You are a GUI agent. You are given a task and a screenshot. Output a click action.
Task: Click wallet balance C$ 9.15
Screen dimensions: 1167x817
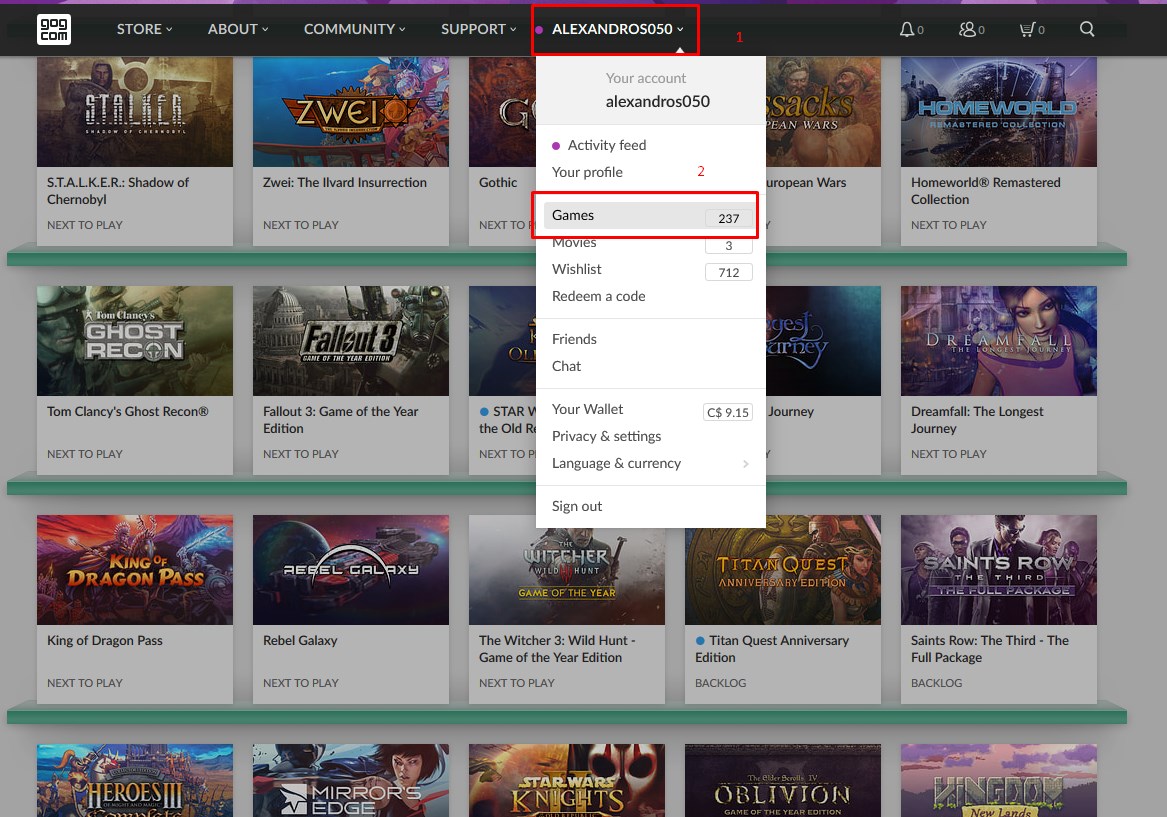tap(728, 412)
